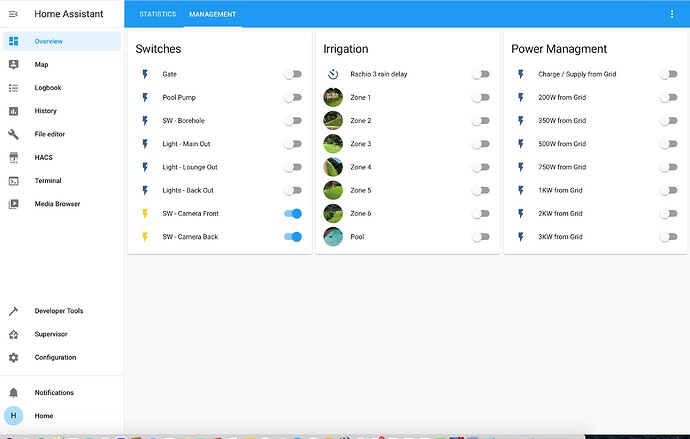Click the yellow SW - Camera Back icon
The height and width of the screenshot is (439, 690).
145,237
